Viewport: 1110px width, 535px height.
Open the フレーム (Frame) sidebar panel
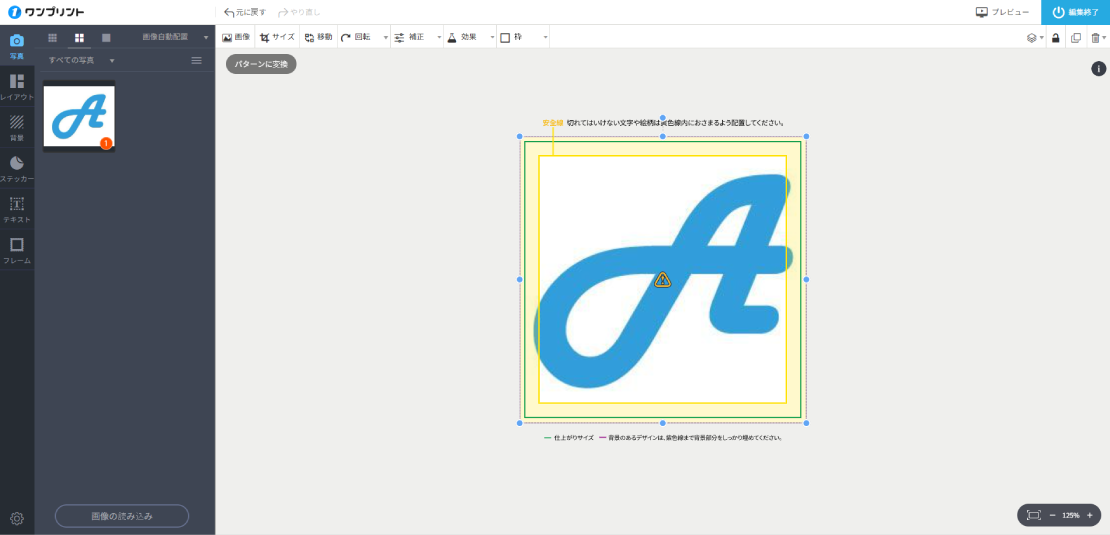pyautogui.click(x=17, y=250)
